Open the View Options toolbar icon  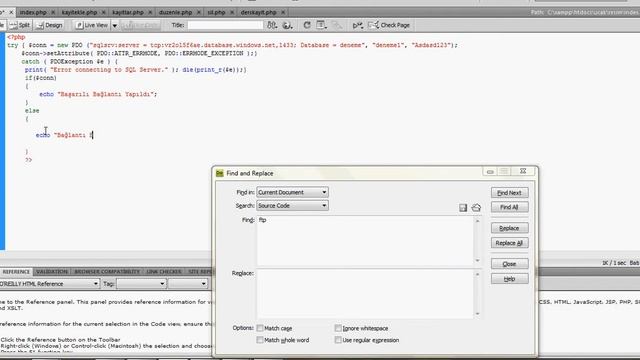point(322,25)
